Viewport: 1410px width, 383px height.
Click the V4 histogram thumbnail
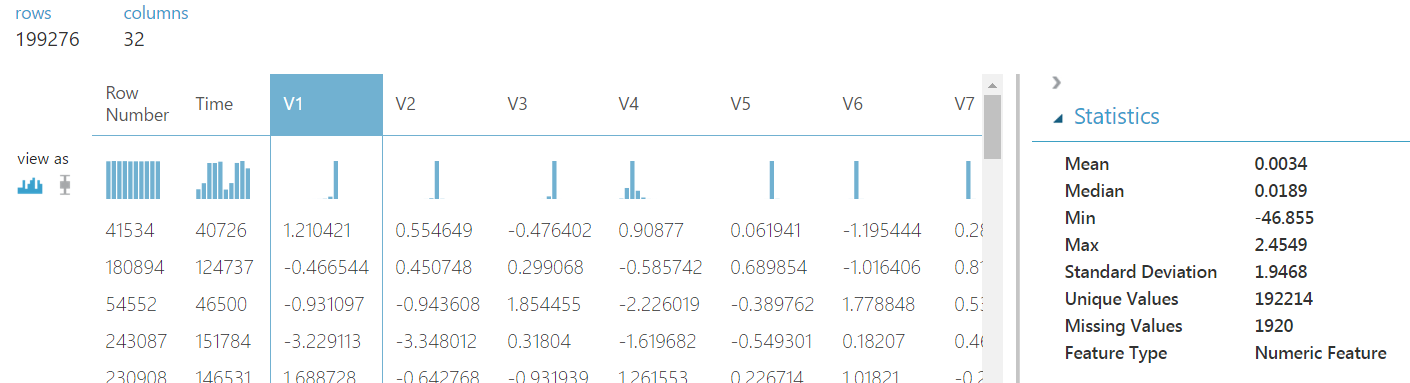[634, 180]
